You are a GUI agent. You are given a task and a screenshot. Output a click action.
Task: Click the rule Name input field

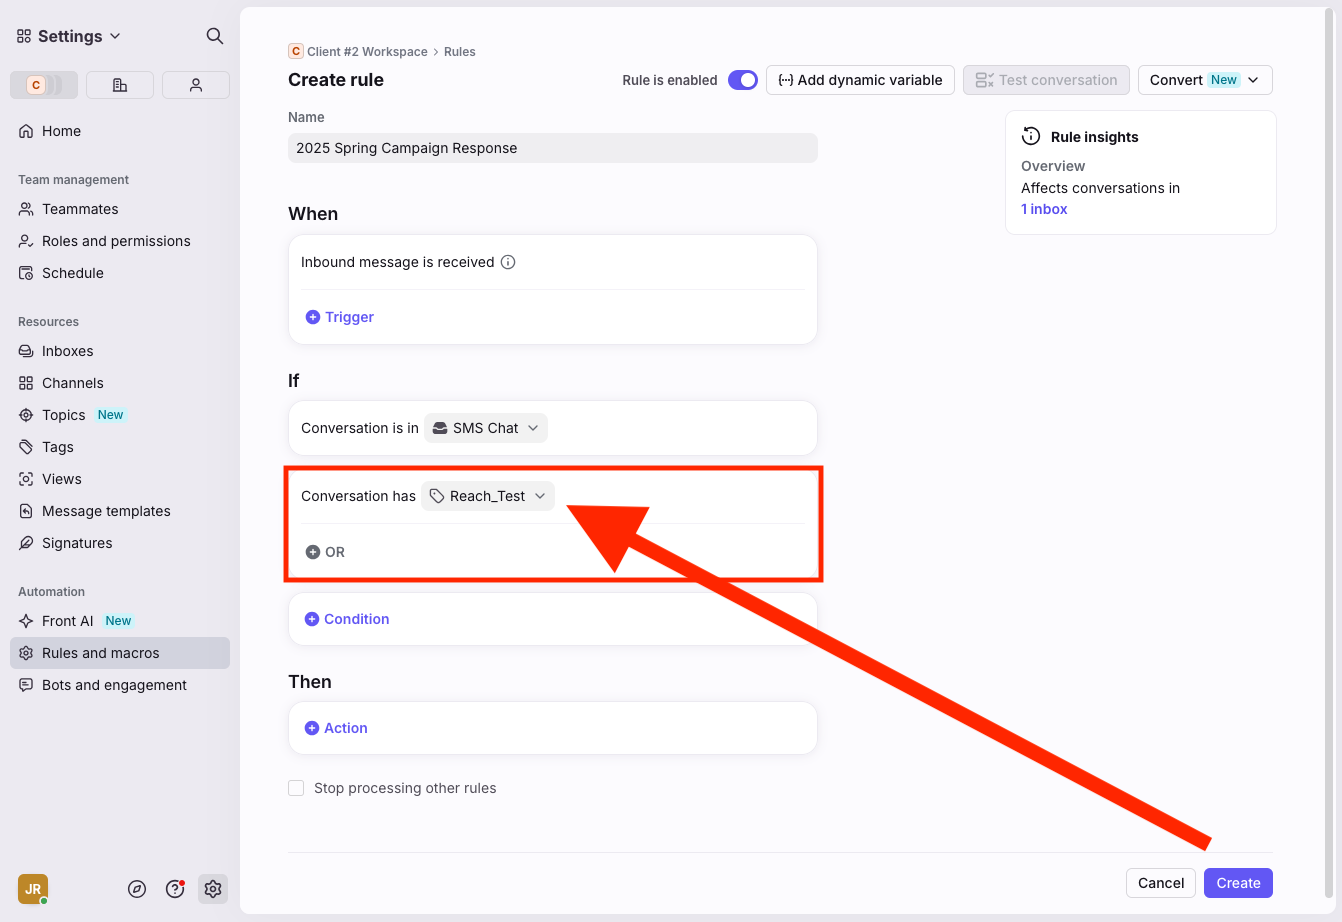(x=552, y=148)
